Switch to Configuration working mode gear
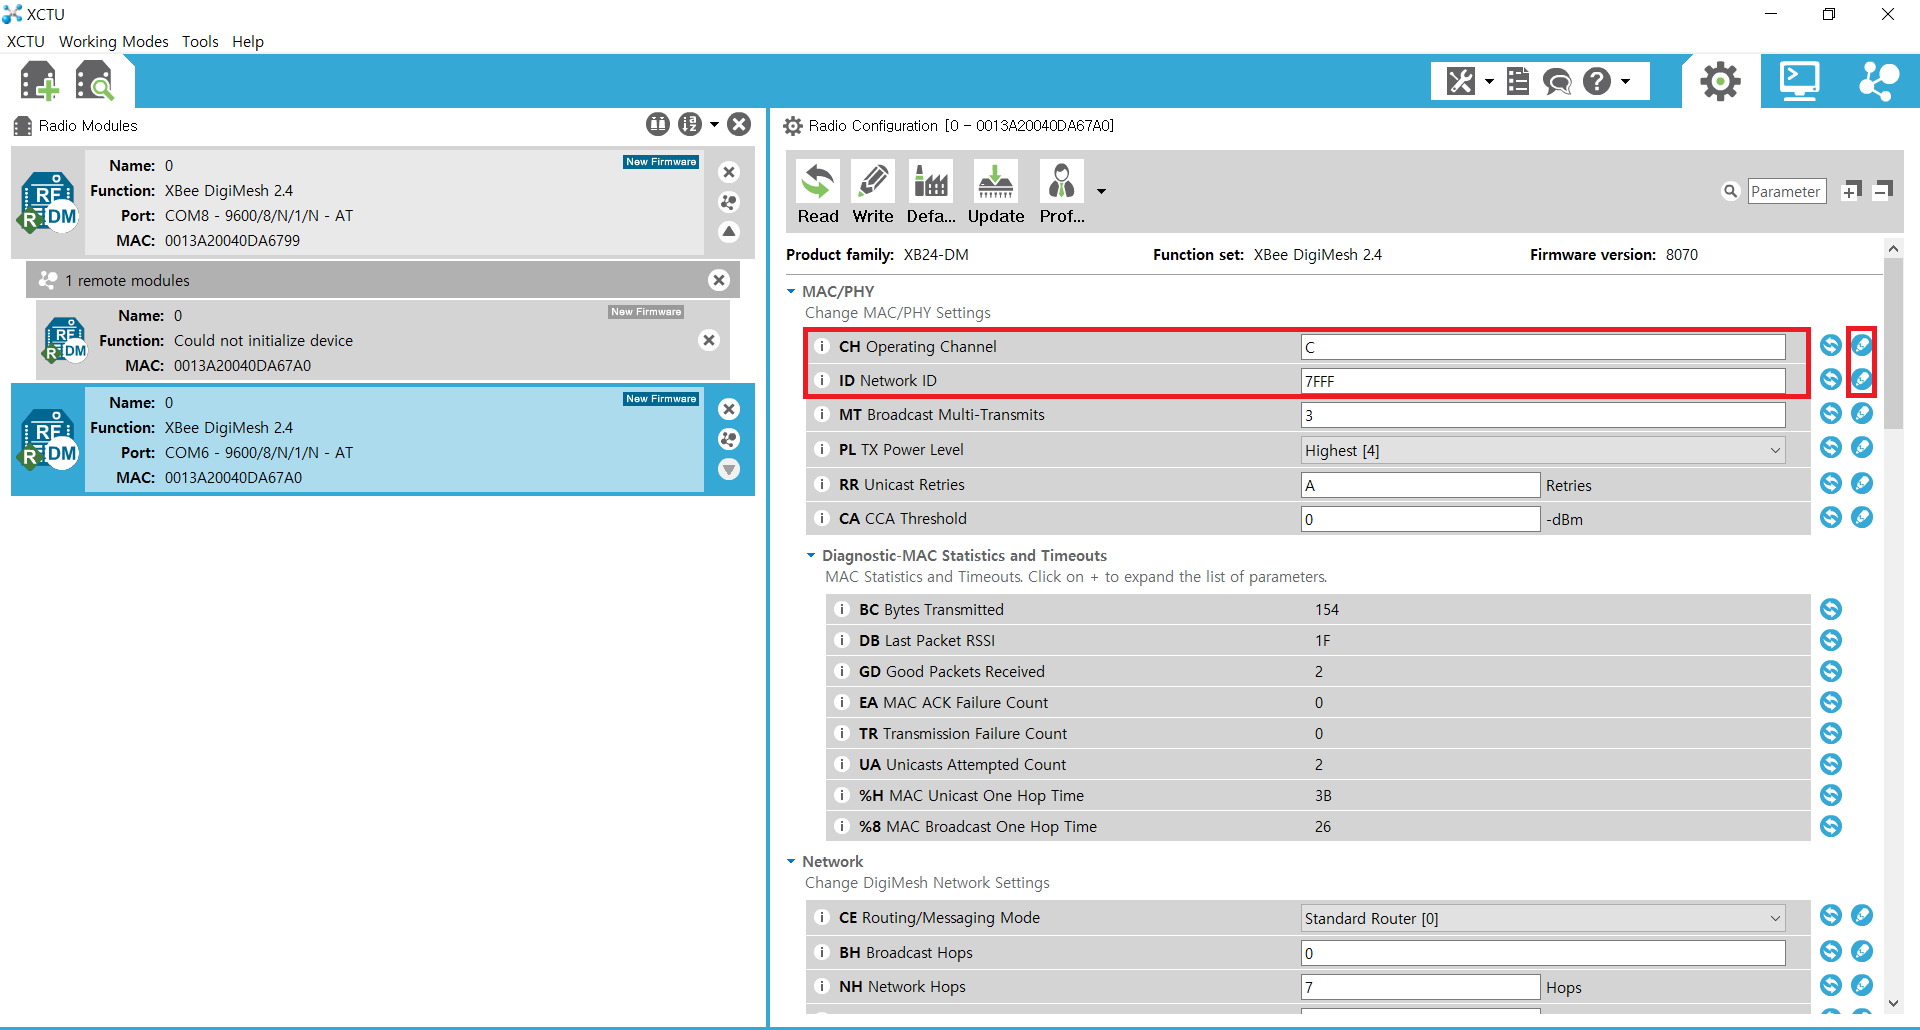Image resolution: width=1920 pixels, height=1030 pixels. 1720,81
